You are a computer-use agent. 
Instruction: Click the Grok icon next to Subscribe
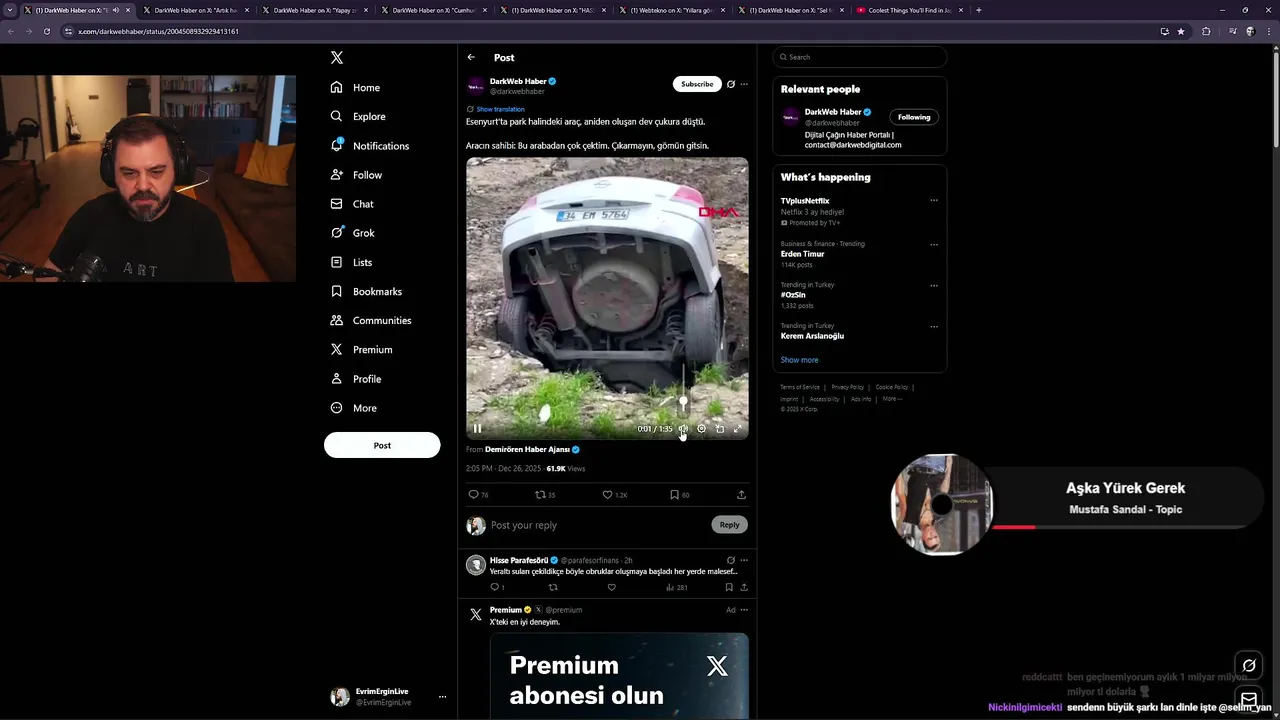(731, 84)
